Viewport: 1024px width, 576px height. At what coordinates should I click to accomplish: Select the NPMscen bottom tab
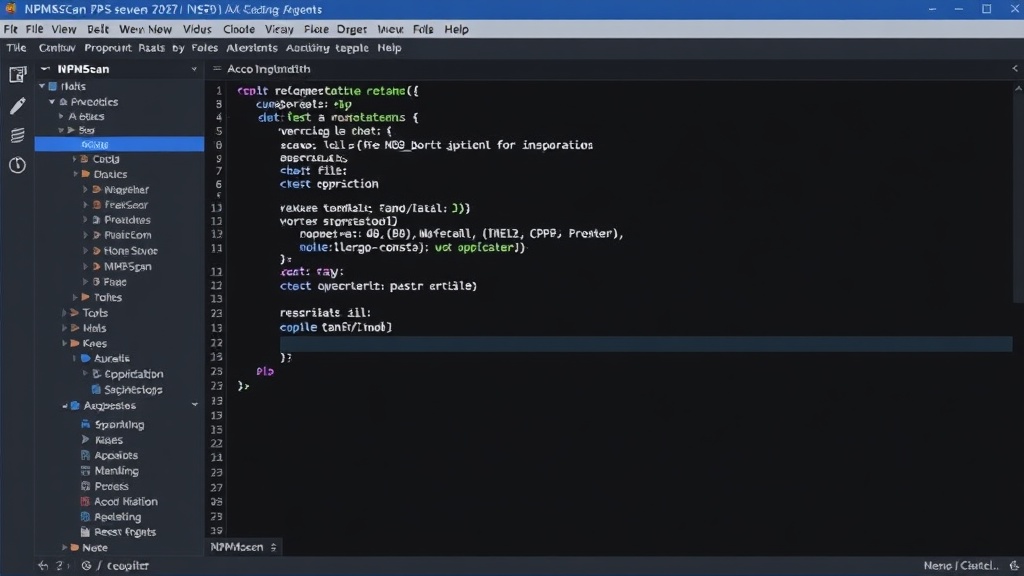coord(237,547)
